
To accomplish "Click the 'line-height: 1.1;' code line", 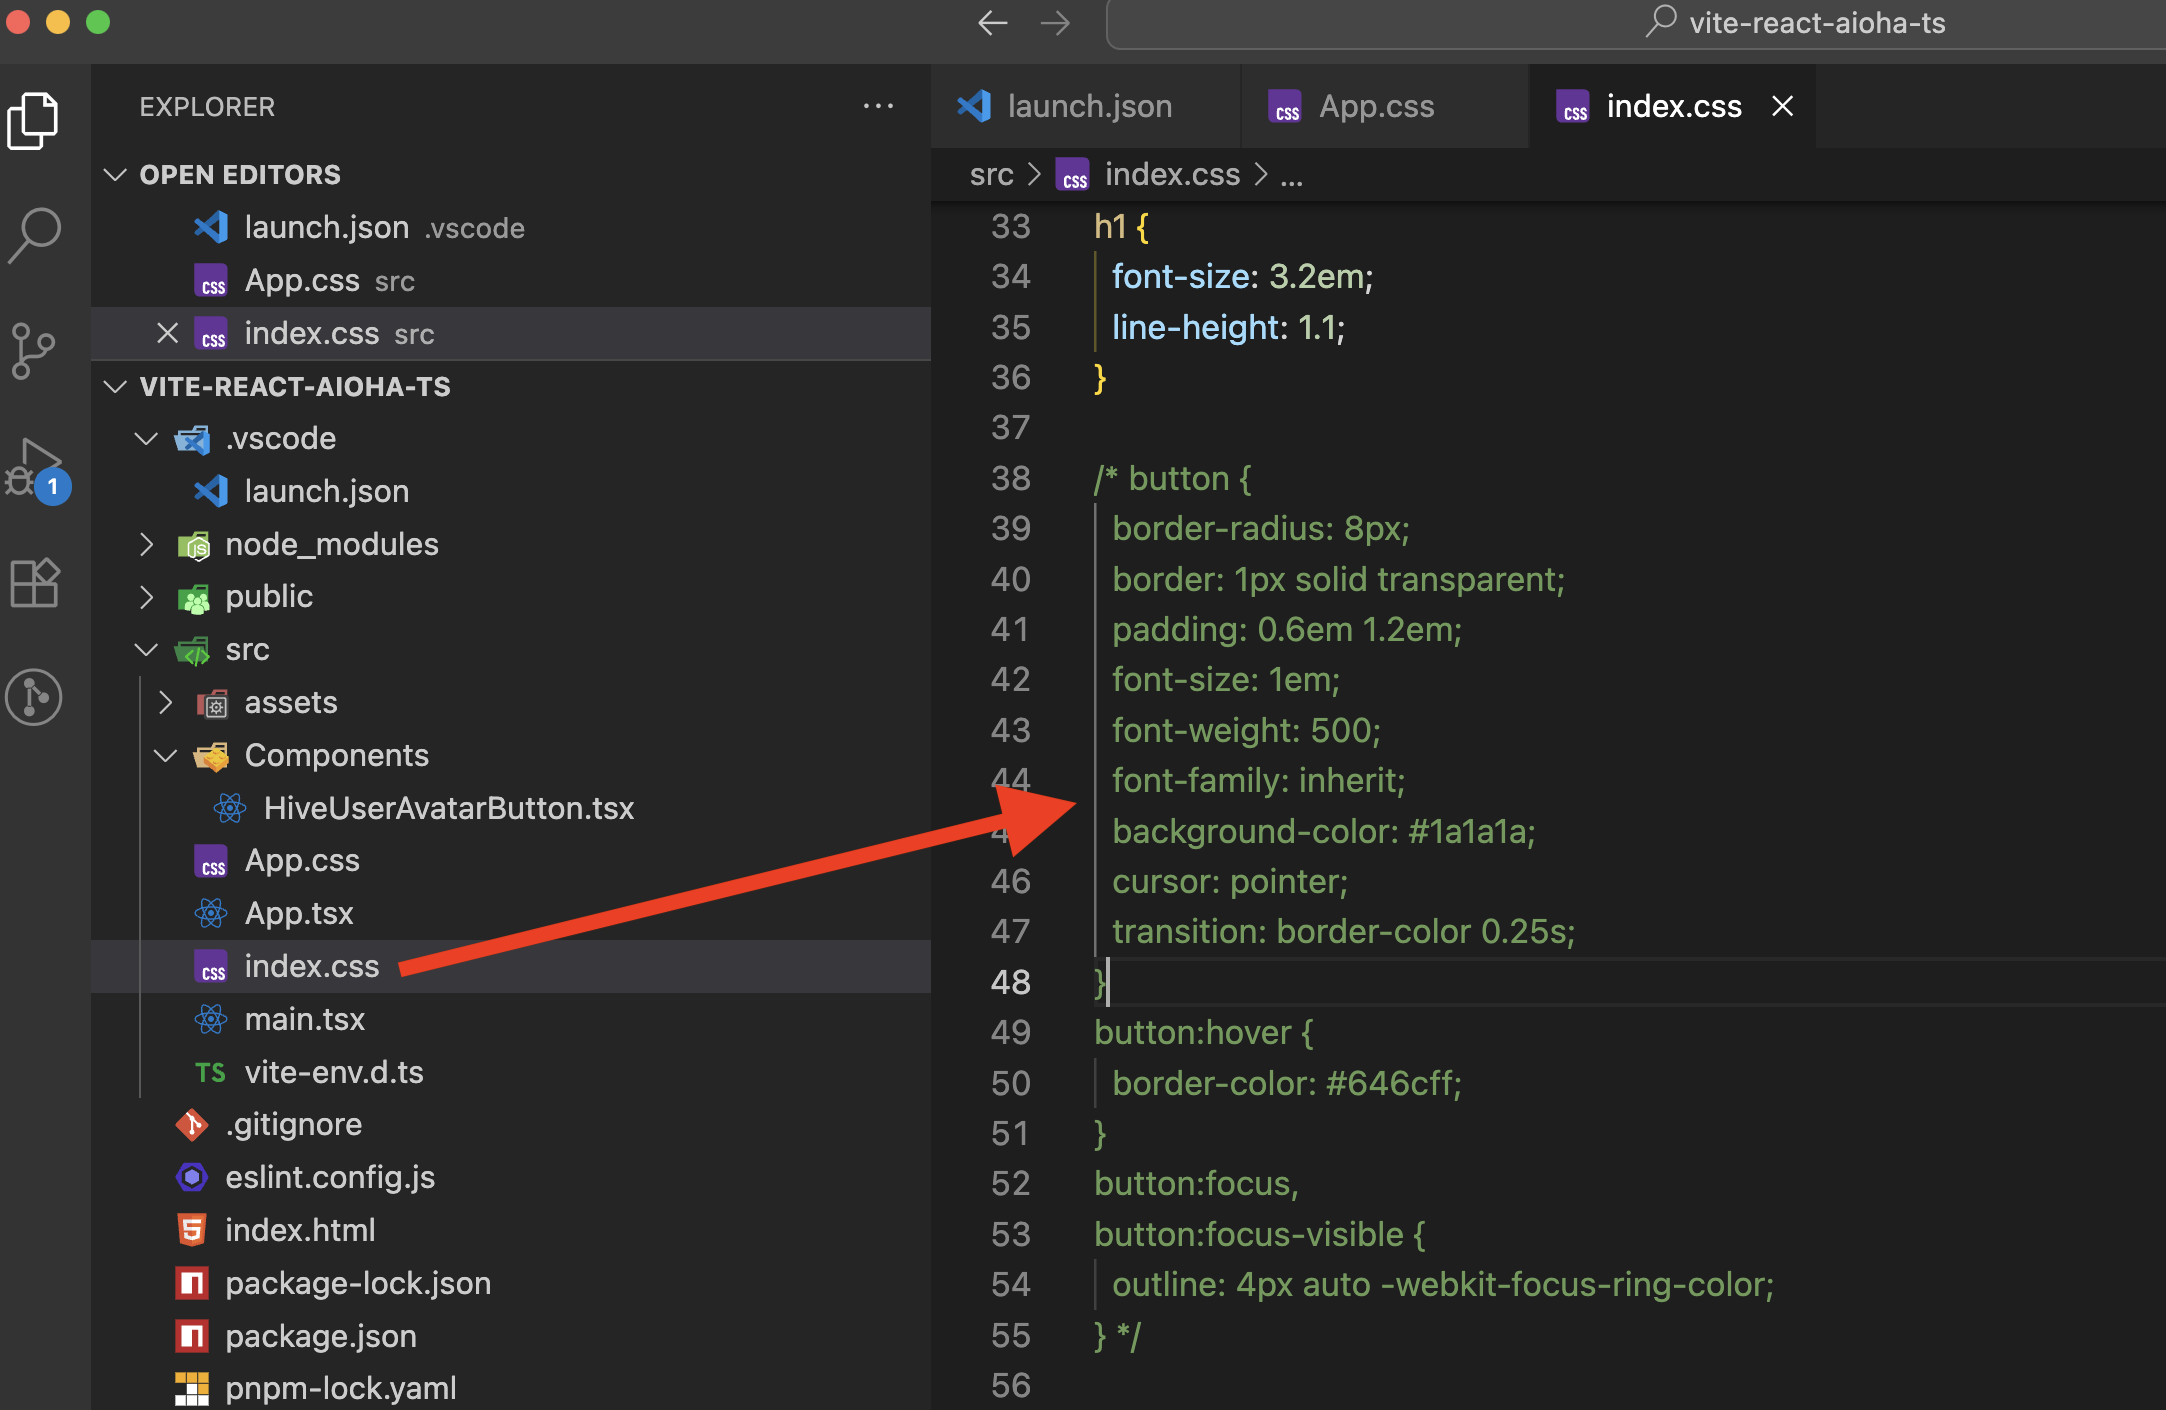I will (1228, 328).
